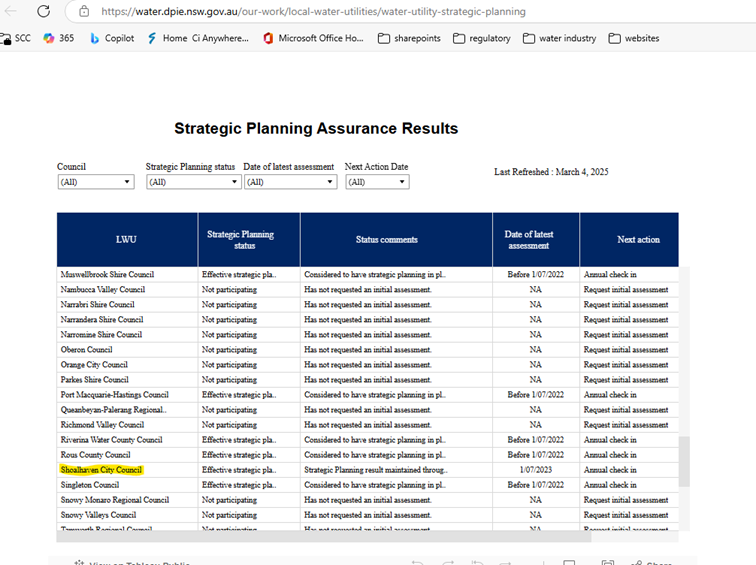
Task: Click Singleton Council's Before 1/07/2022 date cell
Action: [536, 484]
